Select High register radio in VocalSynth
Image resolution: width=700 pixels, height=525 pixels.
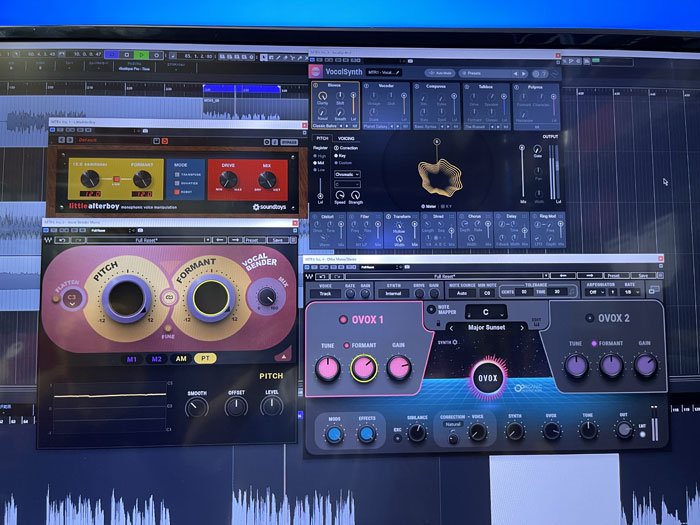tap(315, 156)
